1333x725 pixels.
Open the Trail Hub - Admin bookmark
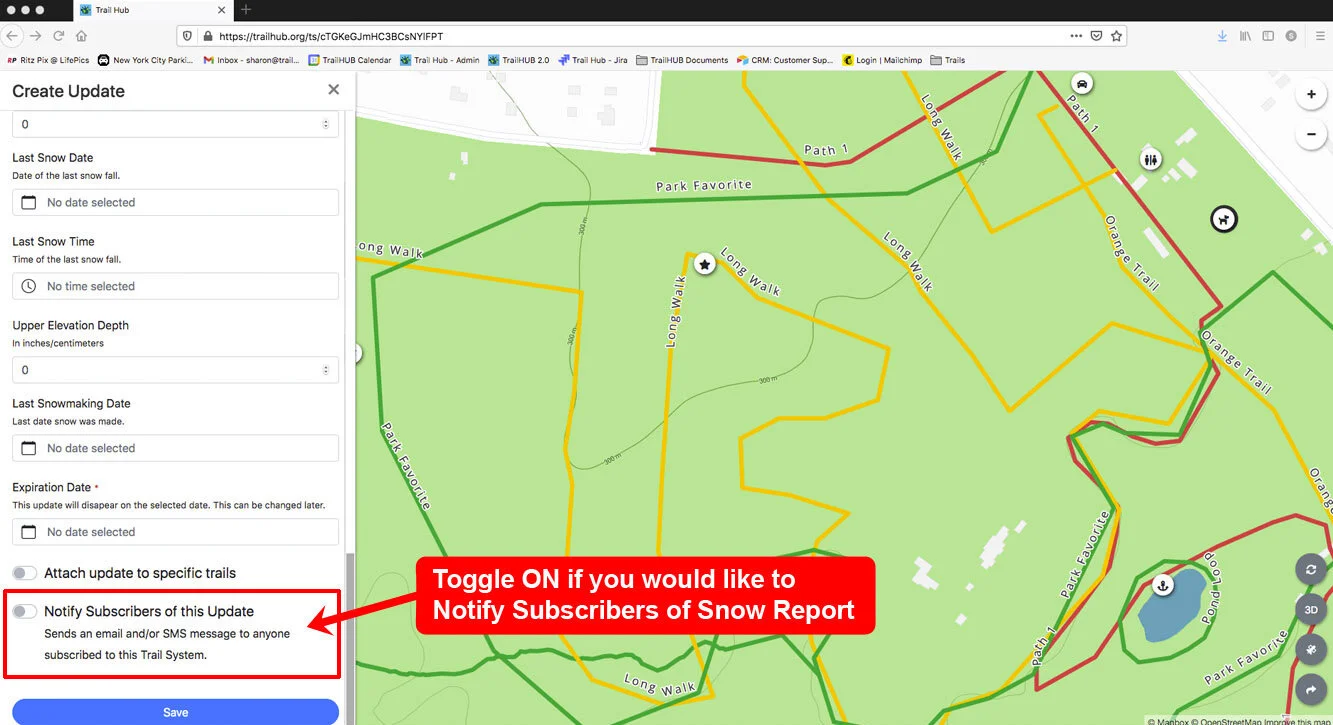(440, 60)
